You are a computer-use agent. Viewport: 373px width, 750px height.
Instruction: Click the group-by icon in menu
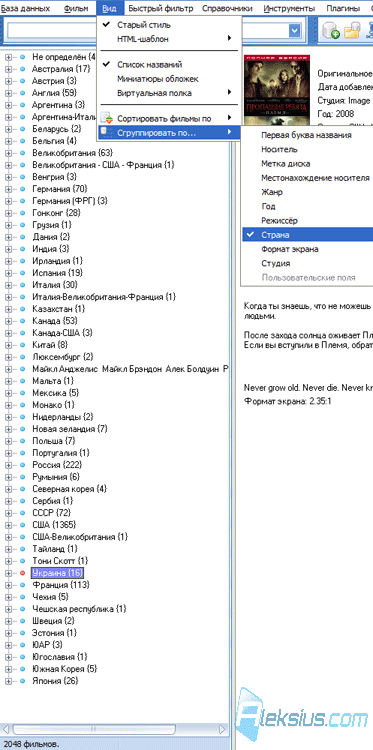(108, 132)
